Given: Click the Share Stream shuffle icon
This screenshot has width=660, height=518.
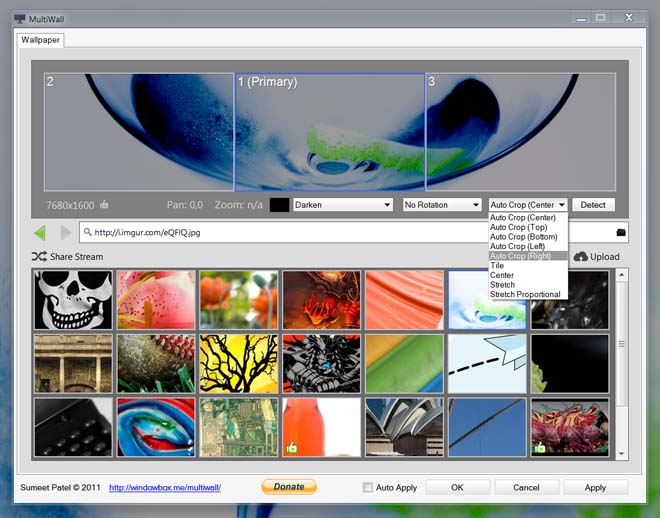Looking at the screenshot, I should pyautogui.click(x=39, y=256).
